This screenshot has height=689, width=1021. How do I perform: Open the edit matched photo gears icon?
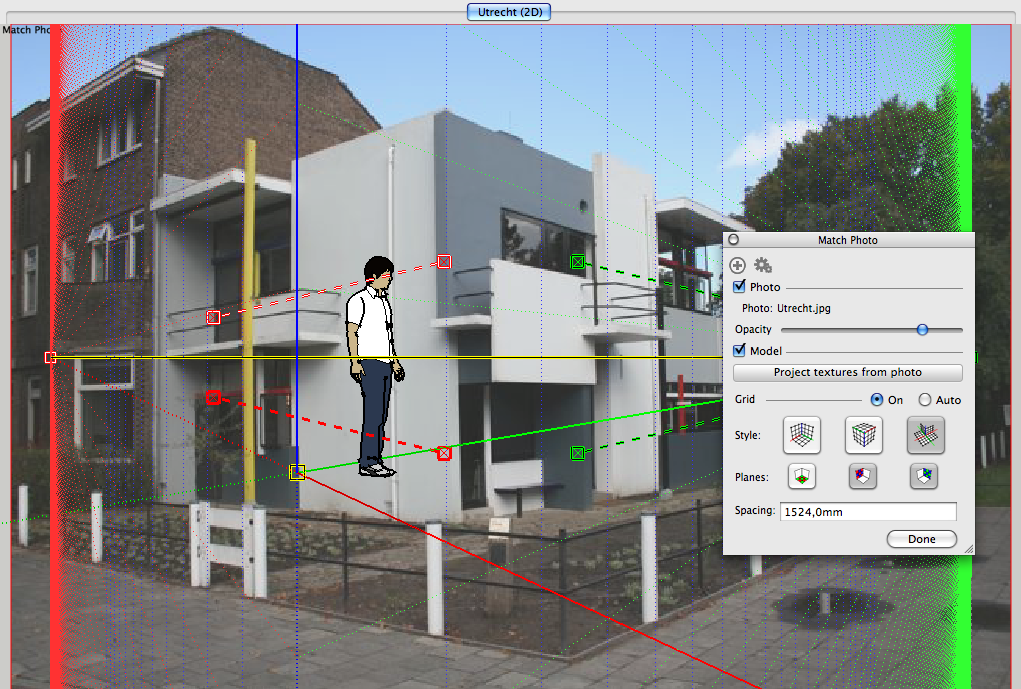(763, 265)
